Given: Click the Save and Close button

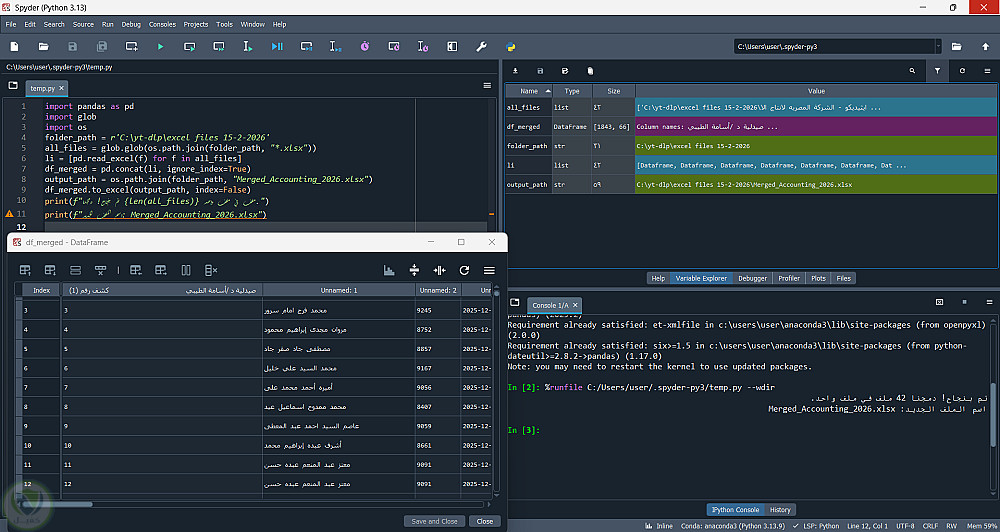Looking at the screenshot, I should (434, 521).
